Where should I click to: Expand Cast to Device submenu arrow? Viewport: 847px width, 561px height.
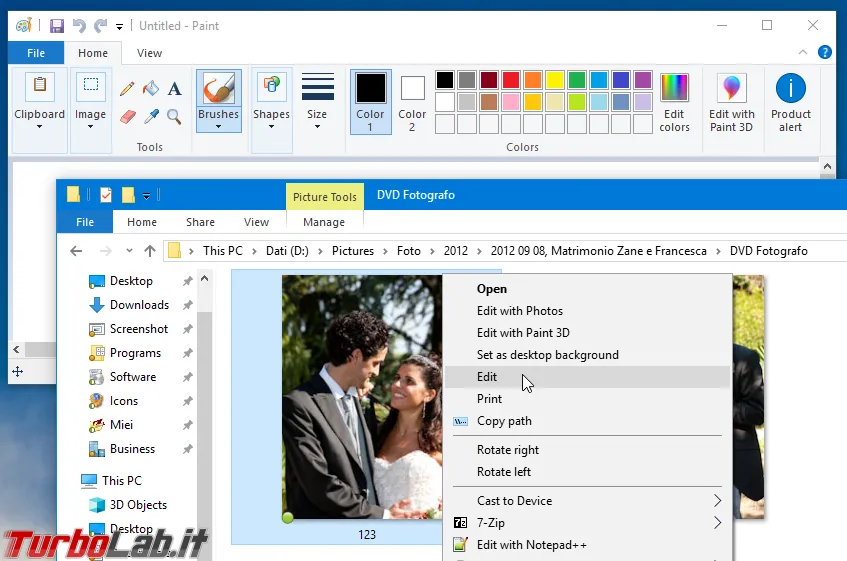click(717, 501)
